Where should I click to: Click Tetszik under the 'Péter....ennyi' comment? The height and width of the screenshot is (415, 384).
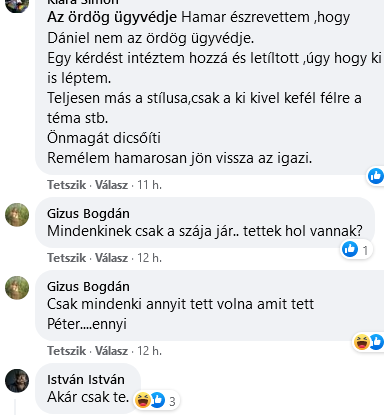66,351
